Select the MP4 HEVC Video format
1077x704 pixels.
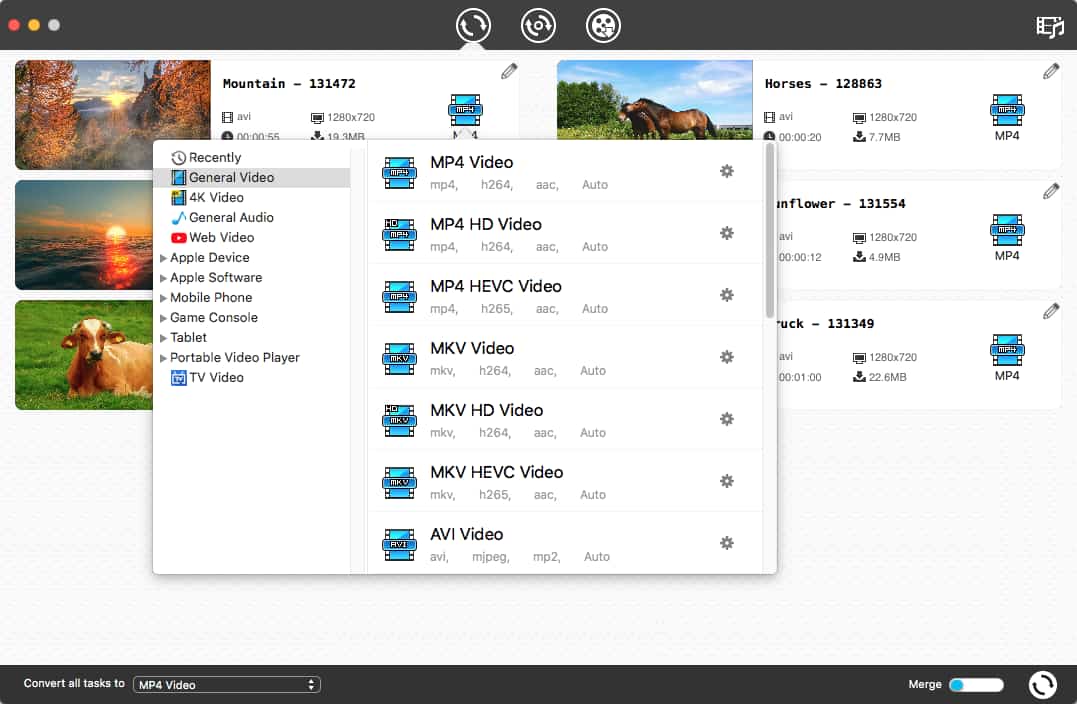click(496, 286)
